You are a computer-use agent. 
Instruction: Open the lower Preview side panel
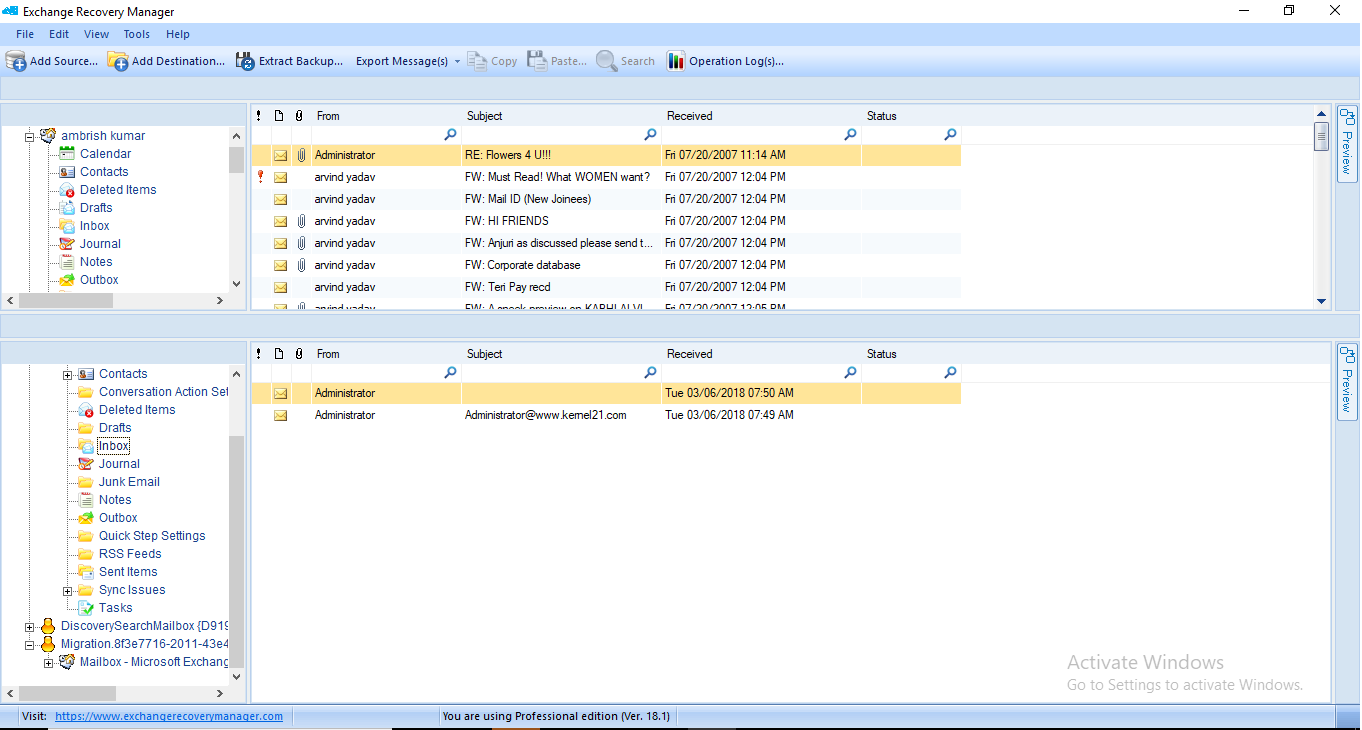[1346, 381]
